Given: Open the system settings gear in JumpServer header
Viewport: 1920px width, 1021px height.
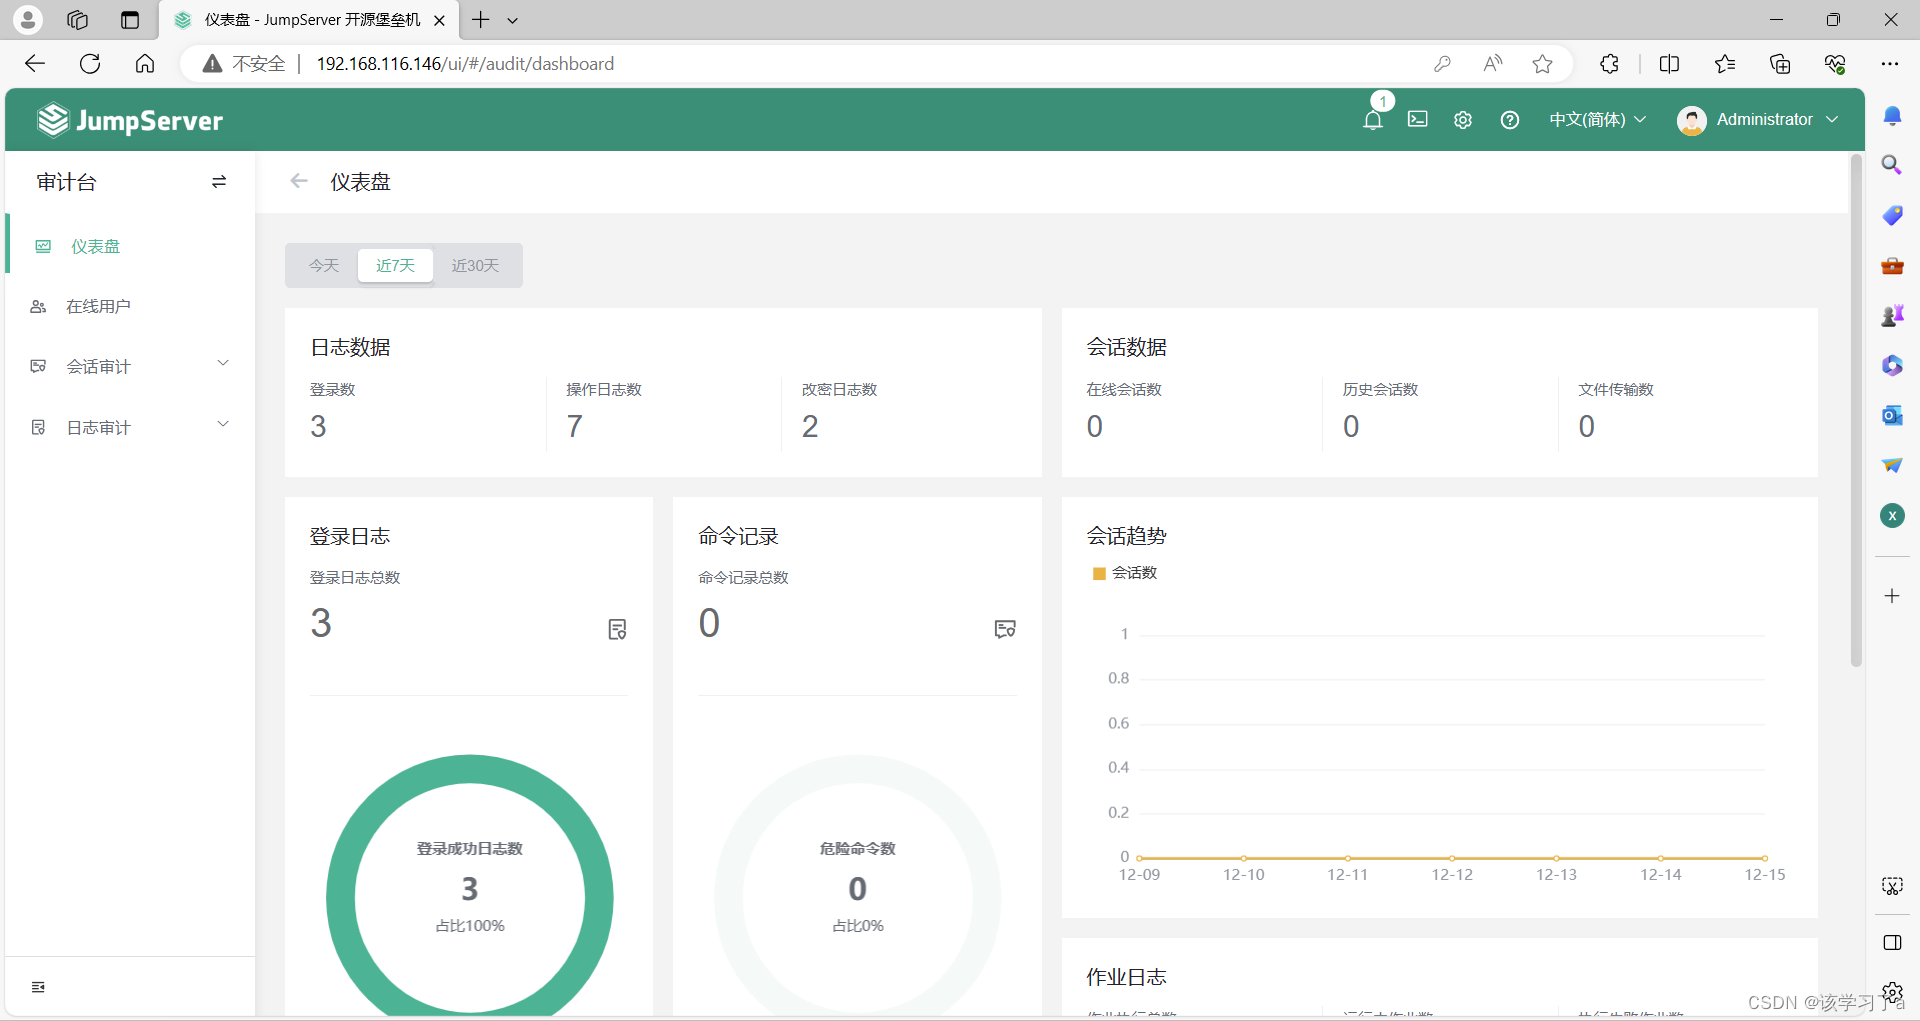Looking at the screenshot, I should pyautogui.click(x=1463, y=120).
